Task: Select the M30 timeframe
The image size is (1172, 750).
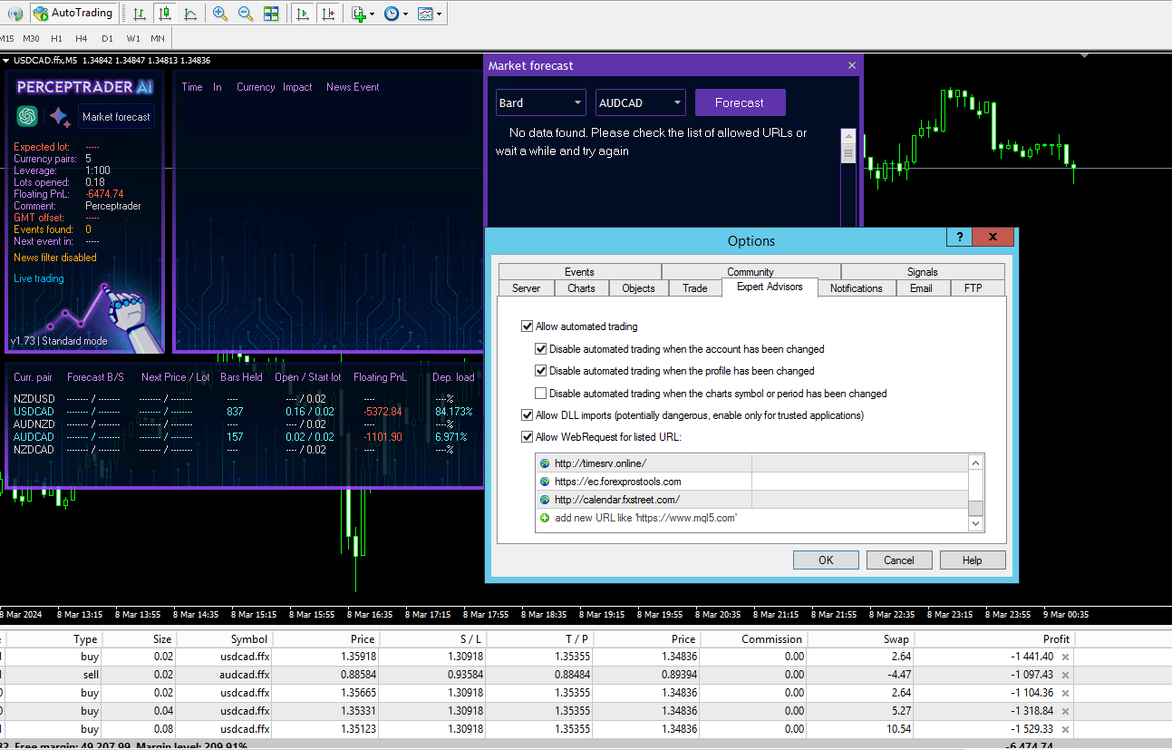Action: 31,38
